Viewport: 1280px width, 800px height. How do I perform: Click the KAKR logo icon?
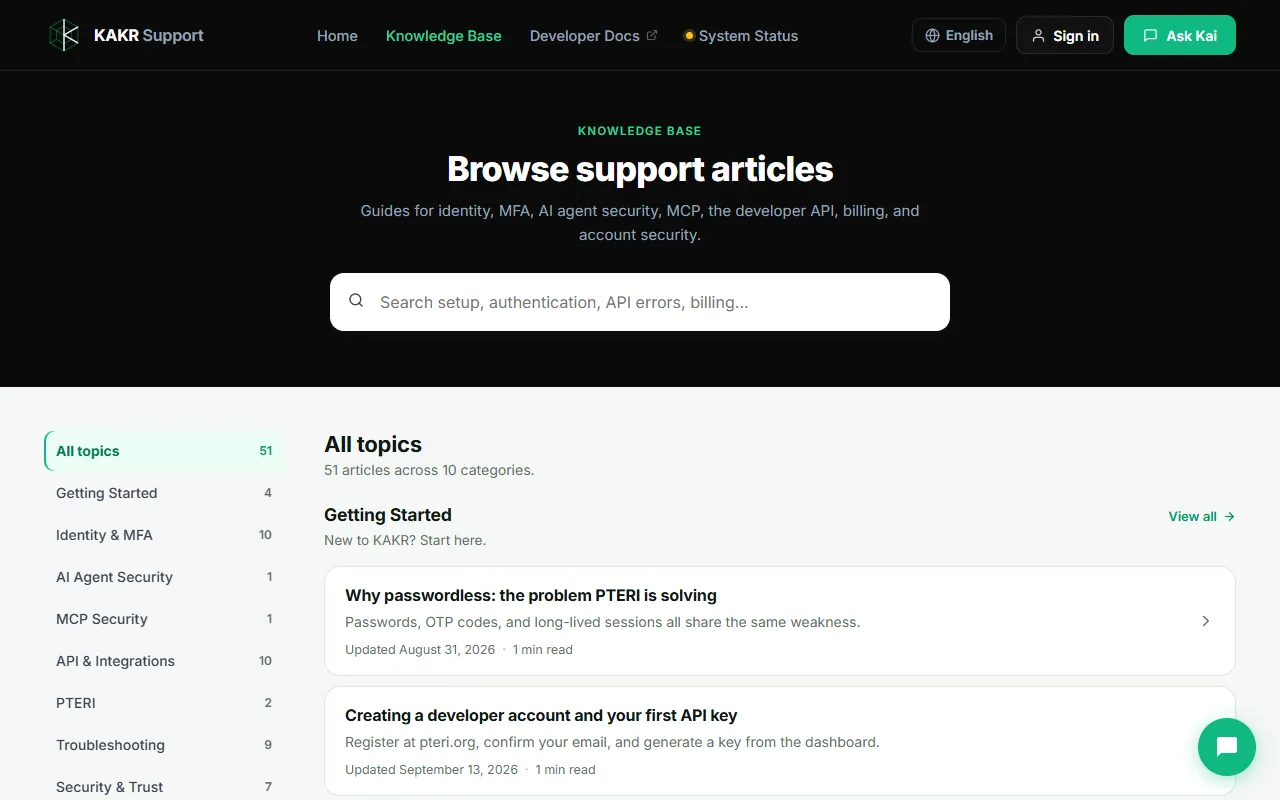coord(64,35)
